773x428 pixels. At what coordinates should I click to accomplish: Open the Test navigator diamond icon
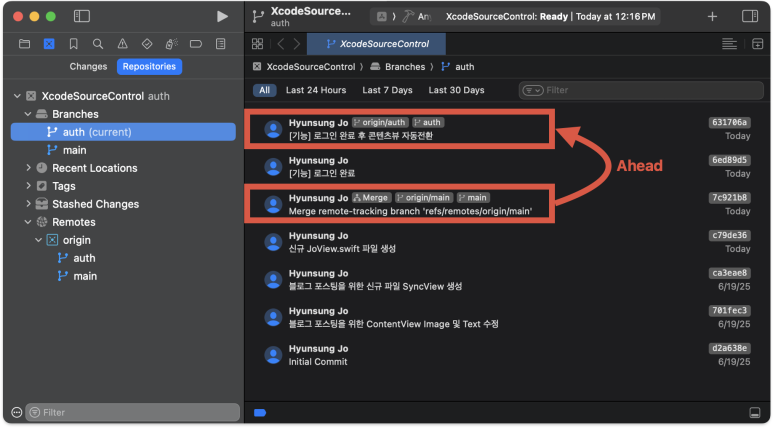(x=147, y=44)
